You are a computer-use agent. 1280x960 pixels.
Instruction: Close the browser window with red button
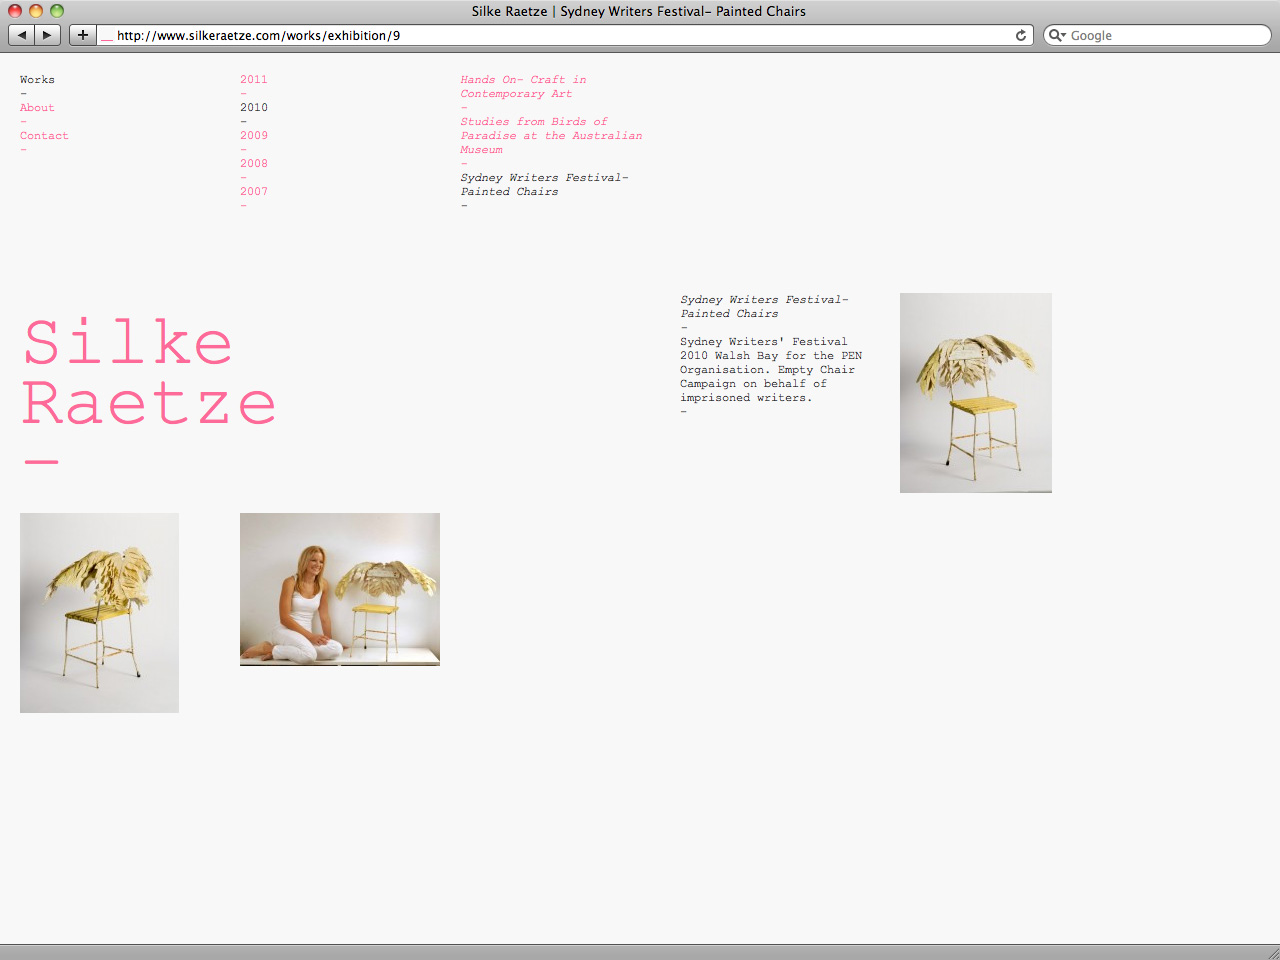[x=15, y=11]
